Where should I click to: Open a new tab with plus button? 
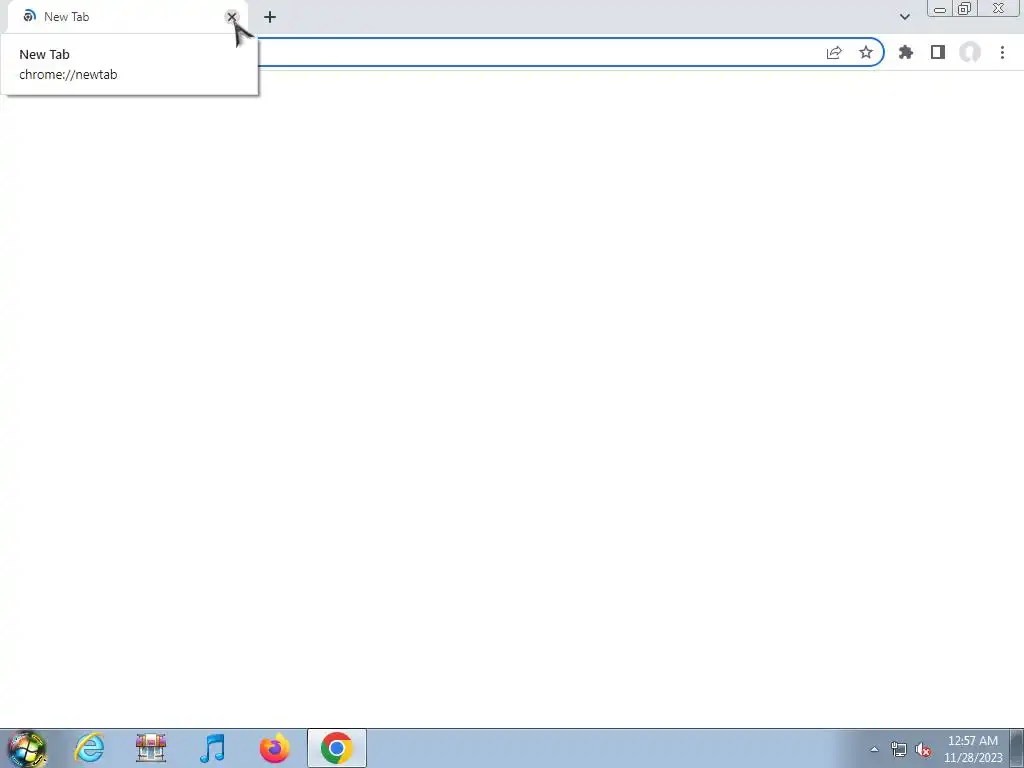[x=270, y=17]
